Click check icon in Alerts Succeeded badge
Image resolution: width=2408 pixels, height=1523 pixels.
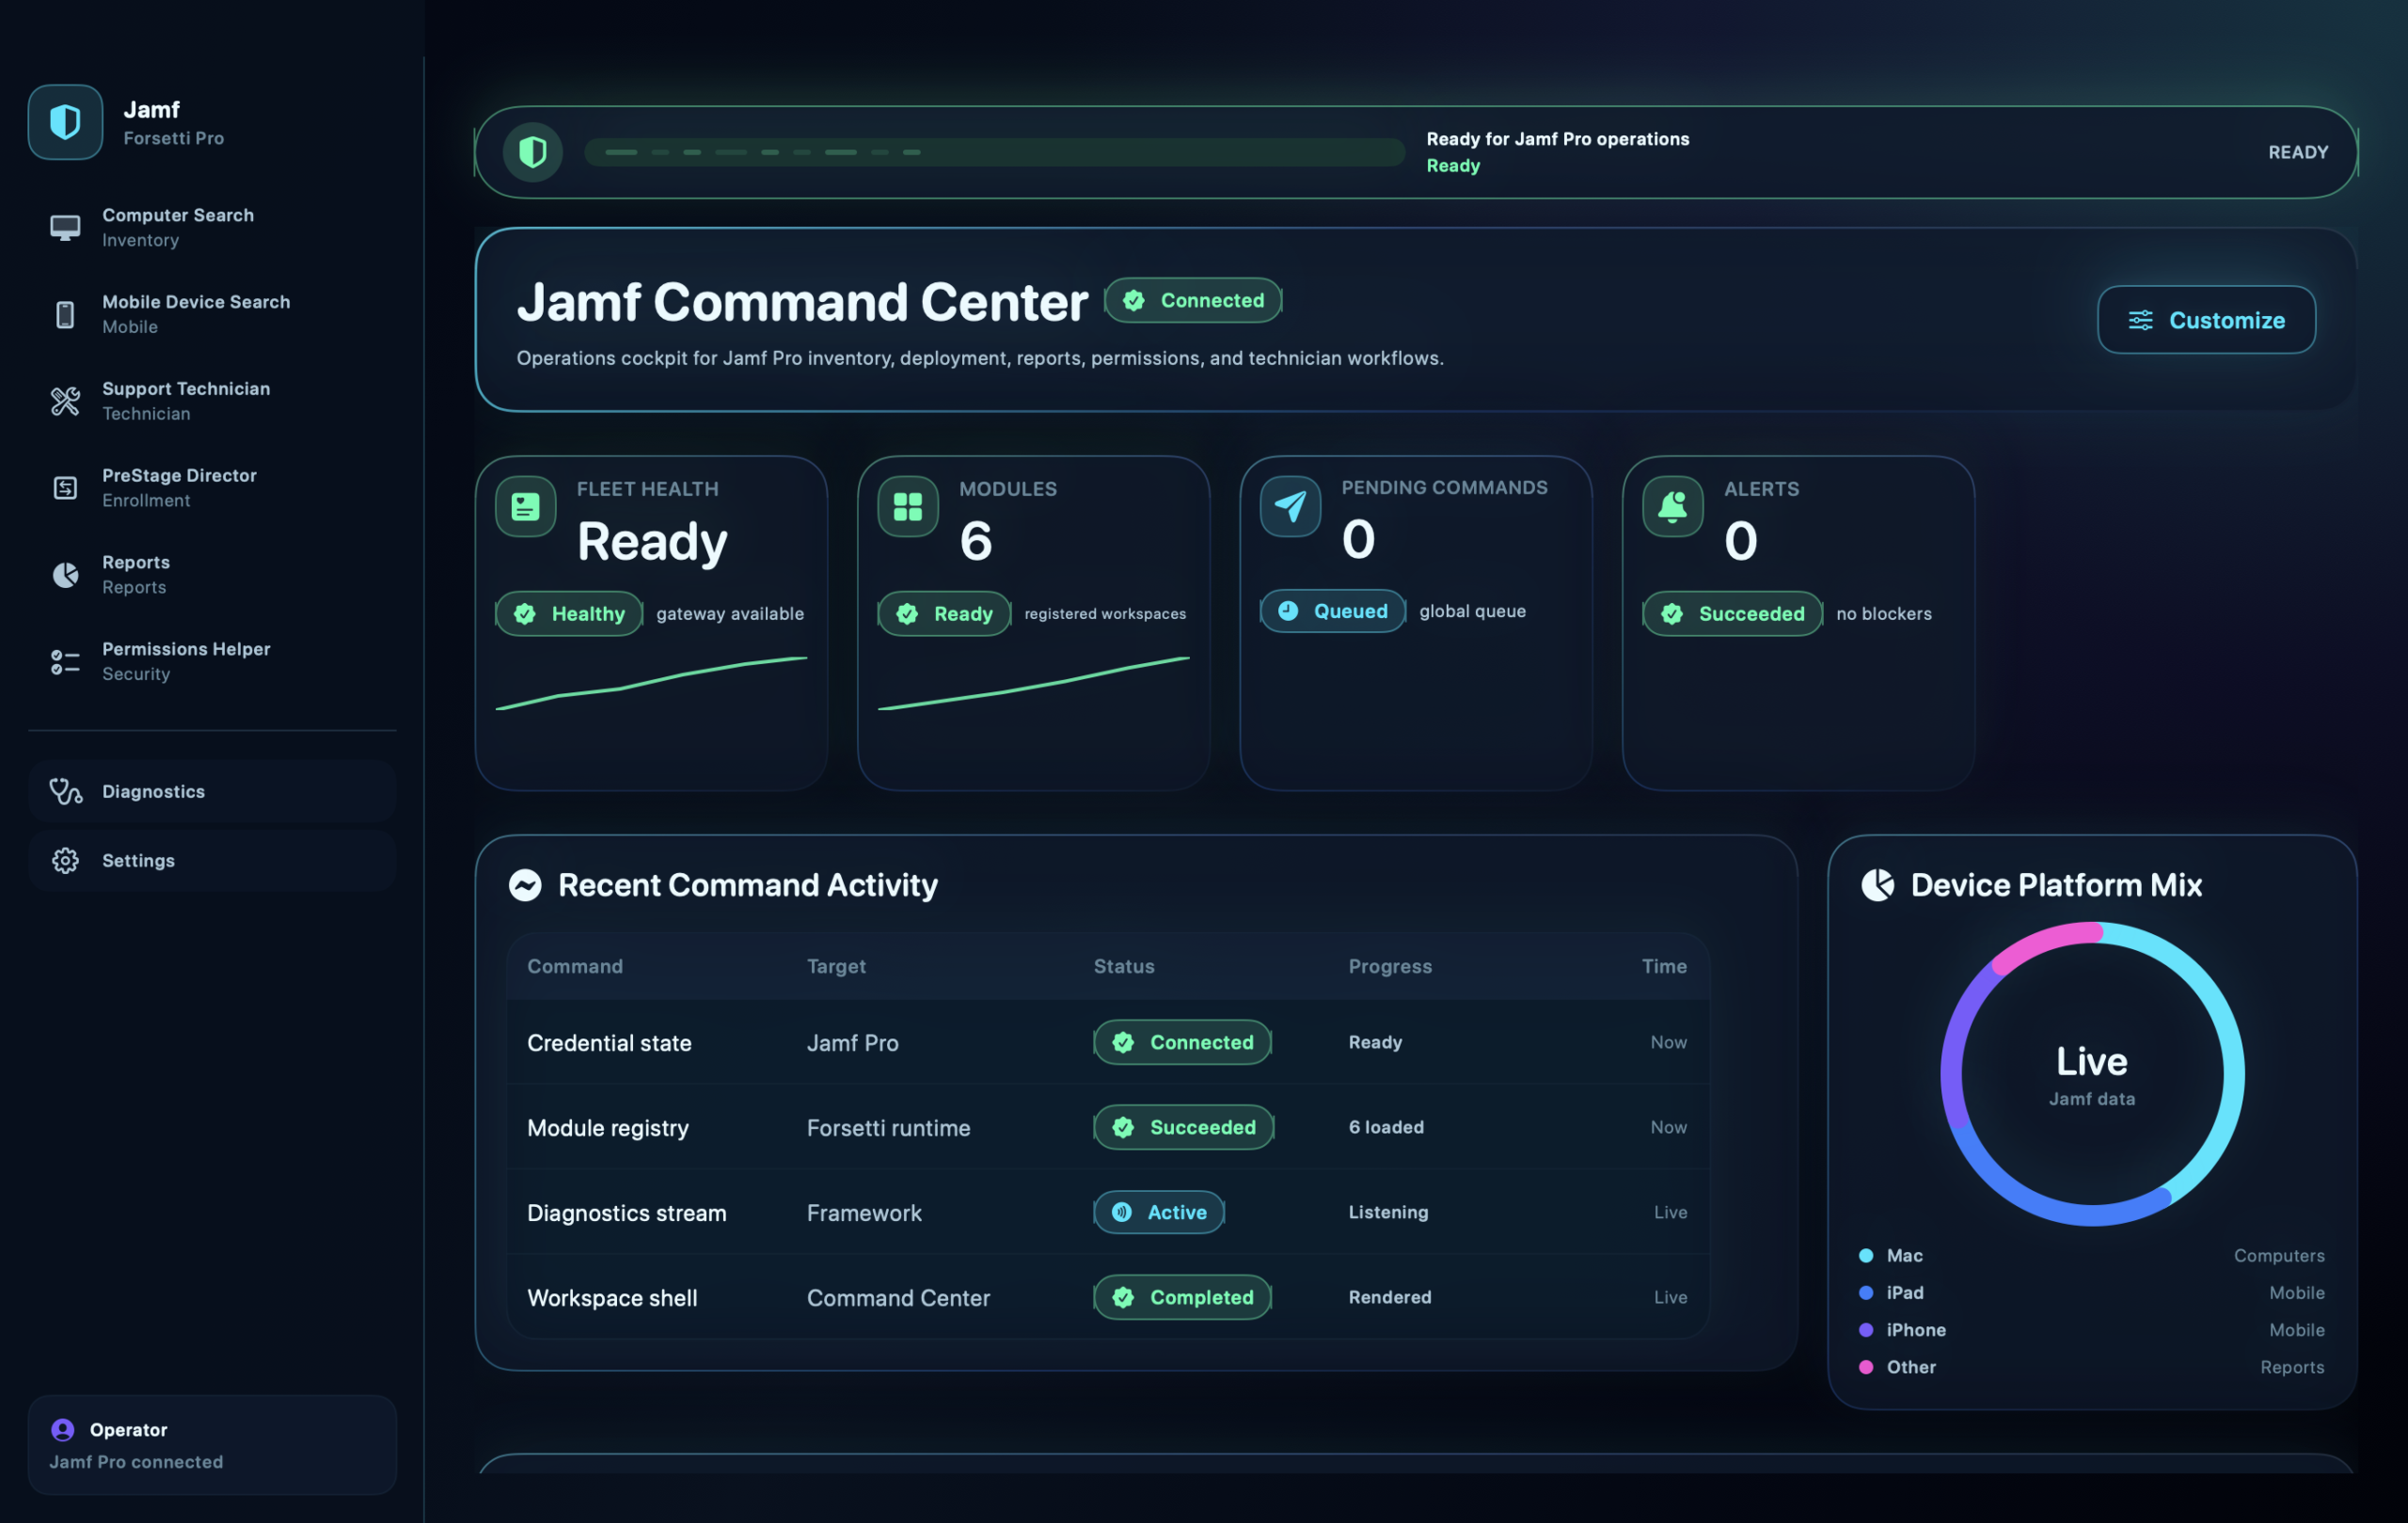coord(1672,614)
